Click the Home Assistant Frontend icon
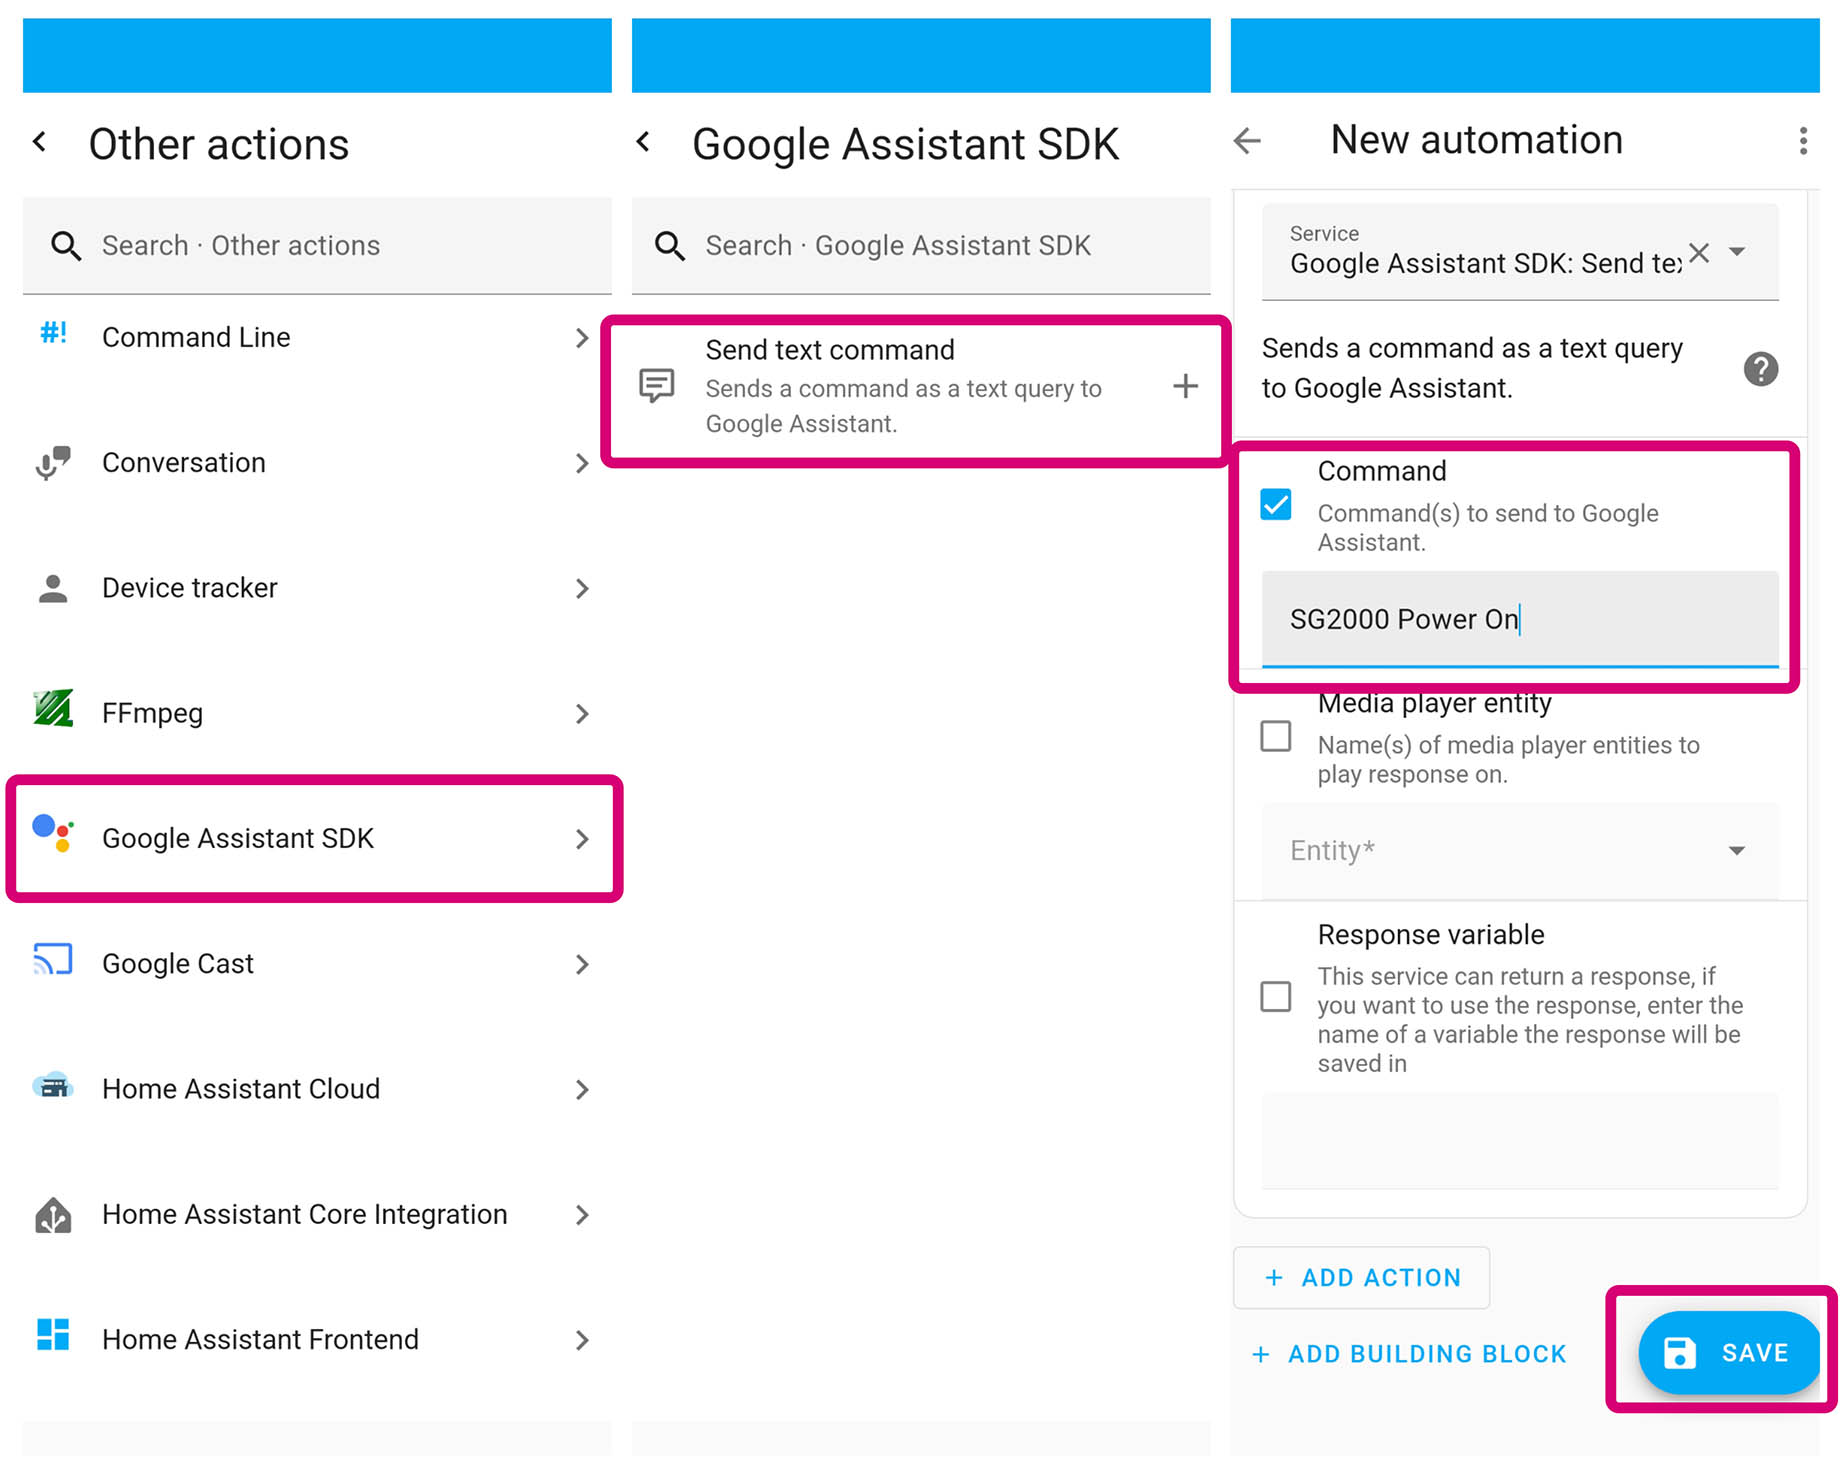The width and height of the screenshot is (1843, 1474). pyautogui.click(x=53, y=1334)
